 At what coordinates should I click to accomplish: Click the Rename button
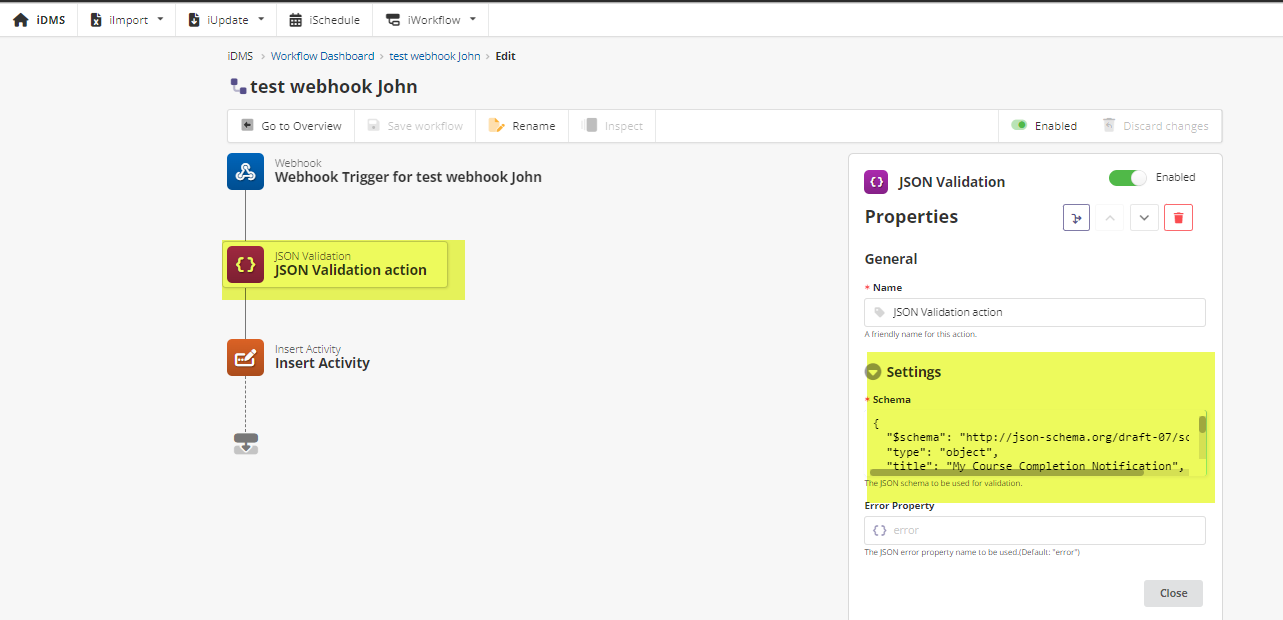pyautogui.click(x=521, y=126)
